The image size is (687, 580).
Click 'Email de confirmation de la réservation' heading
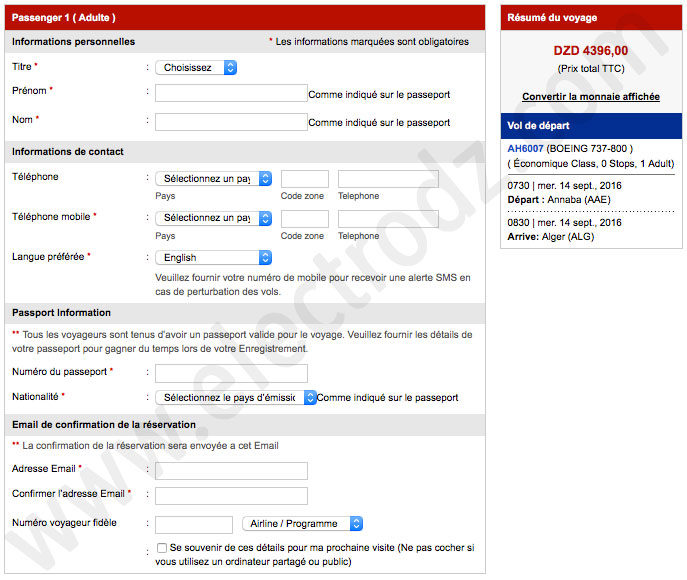pyautogui.click(x=104, y=424)
